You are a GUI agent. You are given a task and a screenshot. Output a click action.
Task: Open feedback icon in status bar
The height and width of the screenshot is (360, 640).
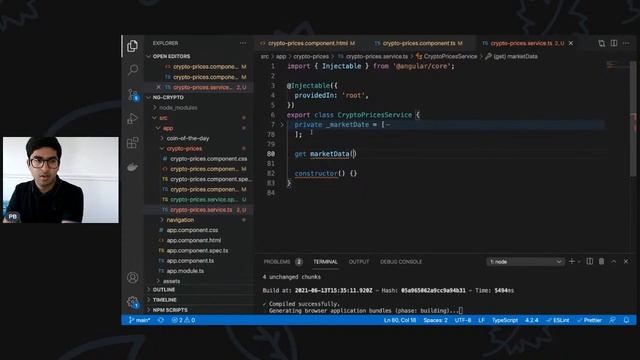613,320
